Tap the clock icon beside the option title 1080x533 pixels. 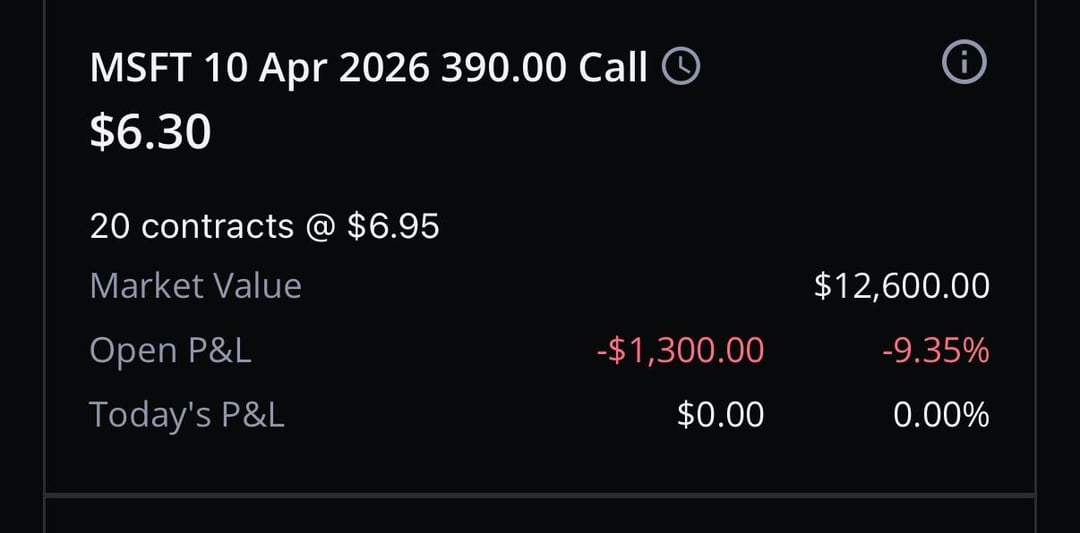(682, 67)
